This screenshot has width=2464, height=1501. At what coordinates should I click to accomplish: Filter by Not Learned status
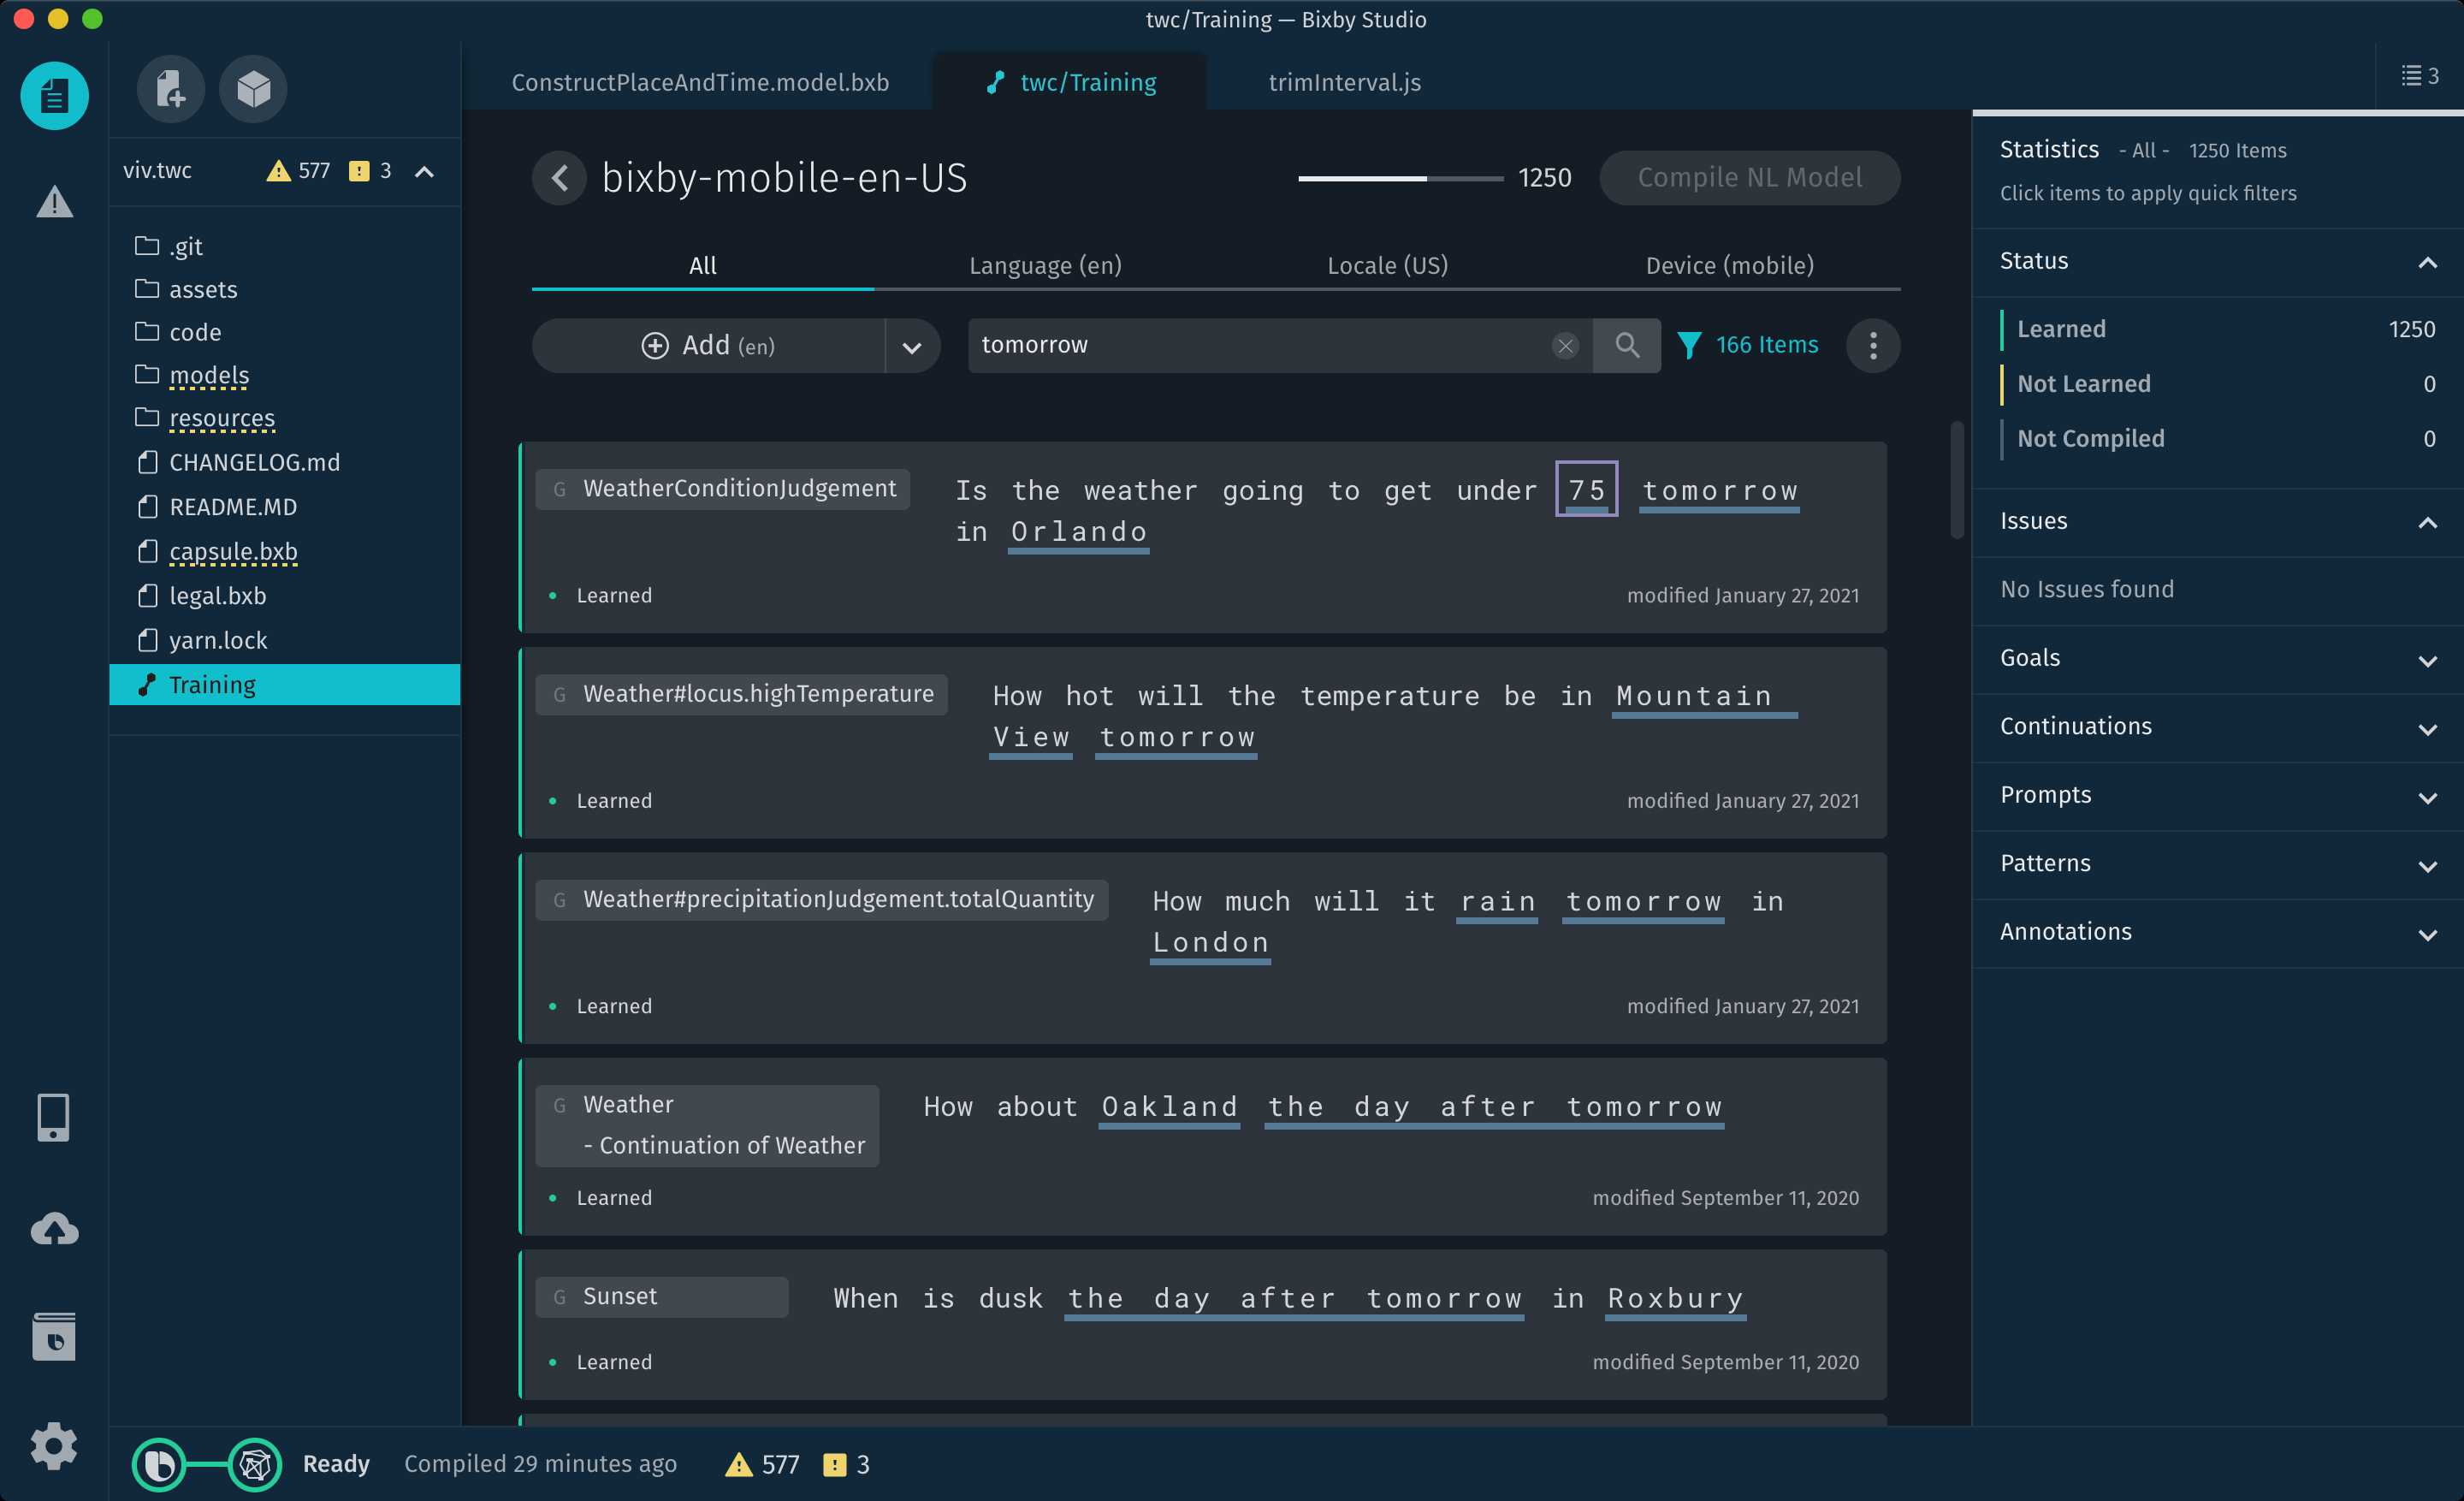pos(2217,384)
